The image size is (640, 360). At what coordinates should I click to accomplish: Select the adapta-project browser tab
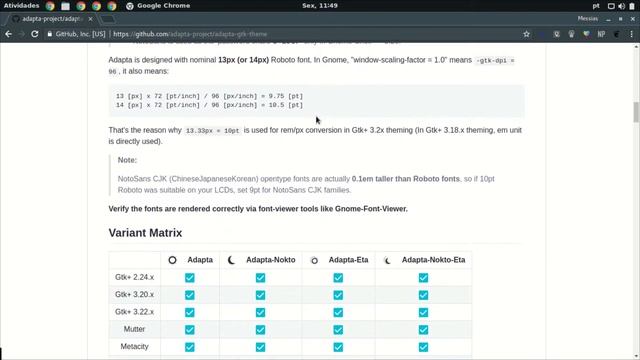click(x=51, y=19)
